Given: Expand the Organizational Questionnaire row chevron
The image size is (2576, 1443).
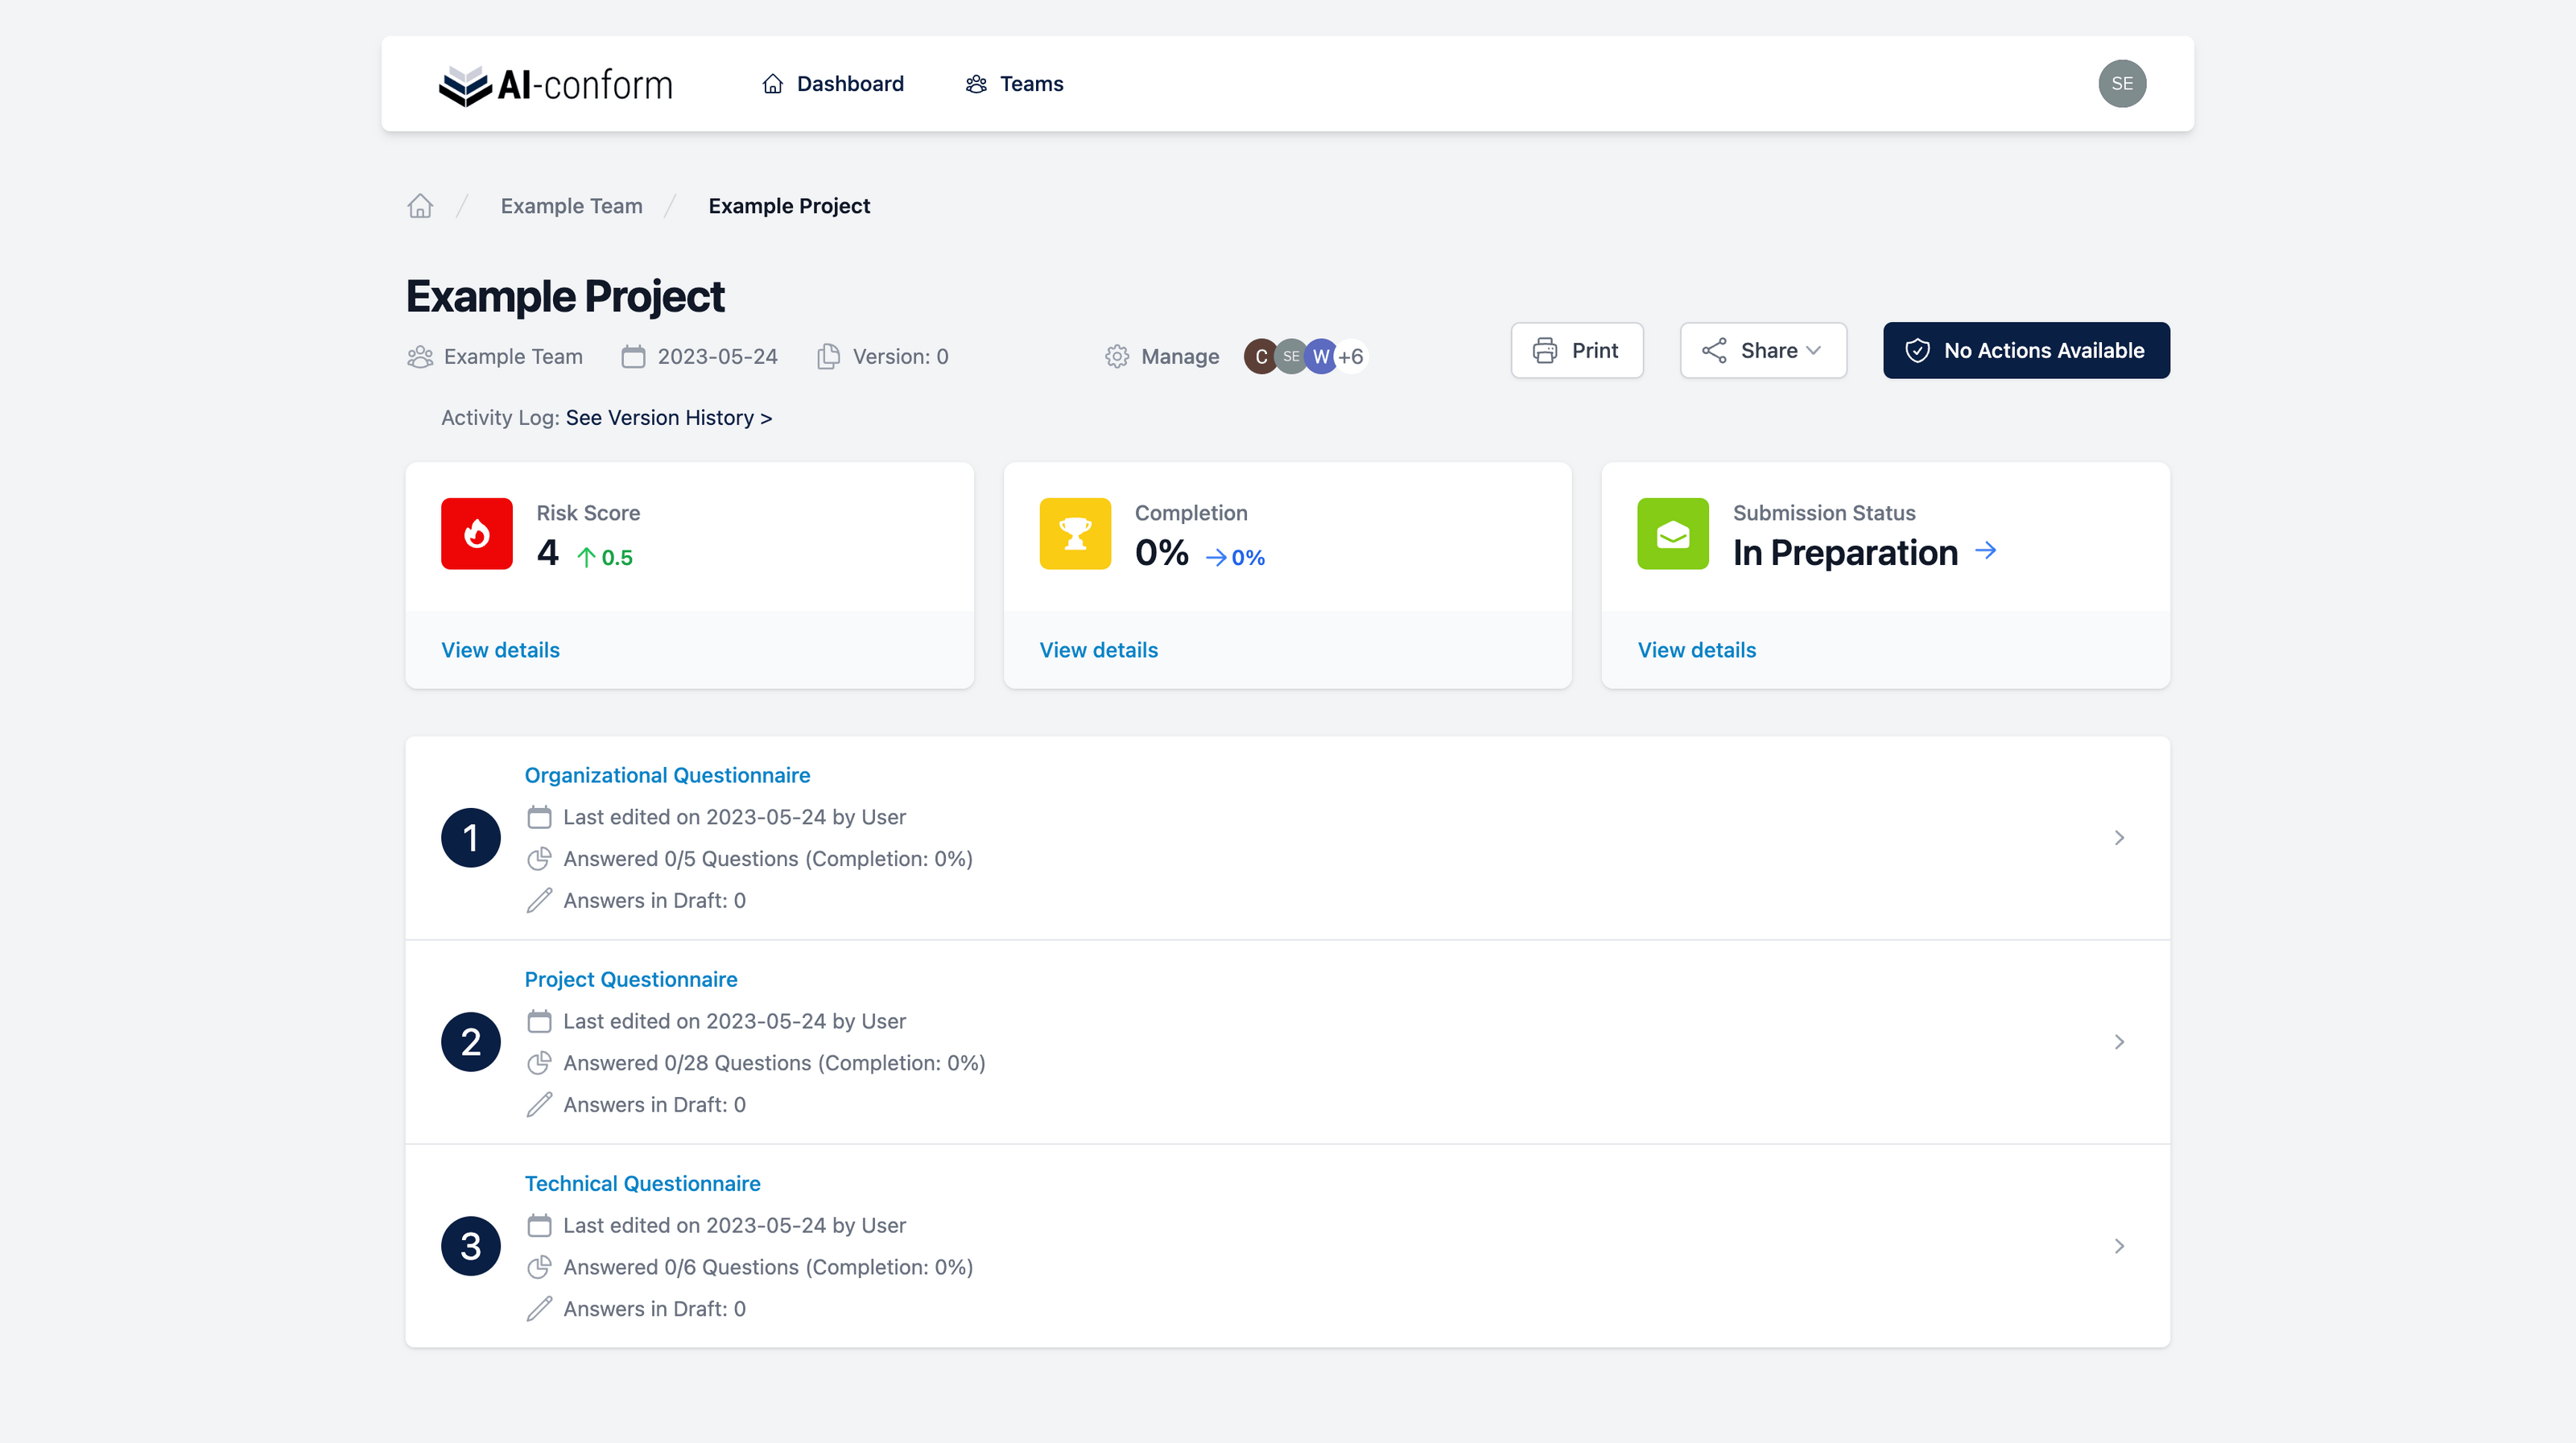Looking at the screenshot, I should [x=2119, y=837].
